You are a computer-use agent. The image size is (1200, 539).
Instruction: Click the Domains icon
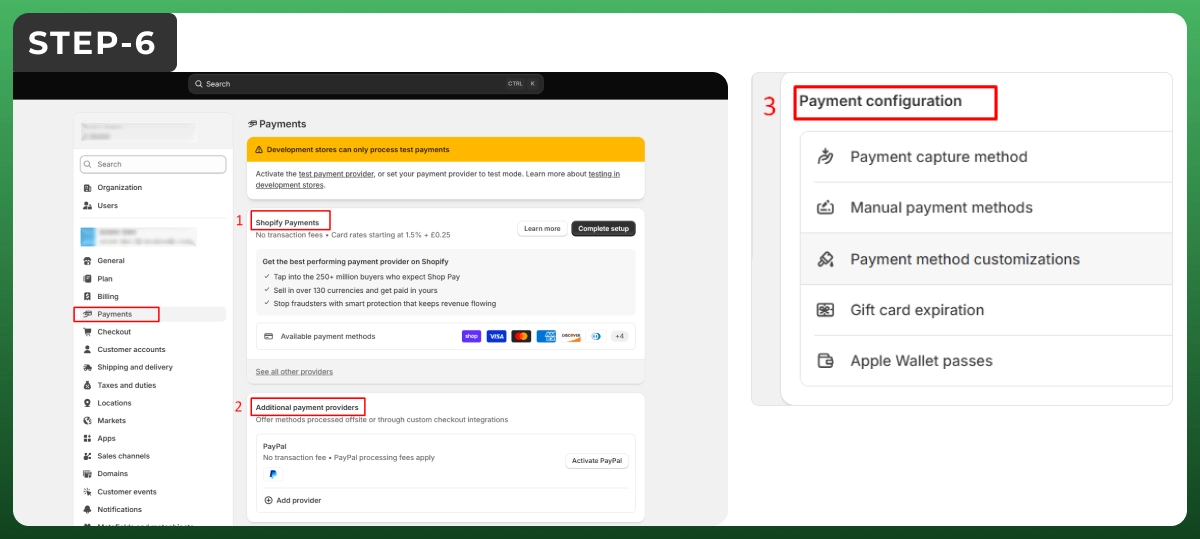pos(88,474)
